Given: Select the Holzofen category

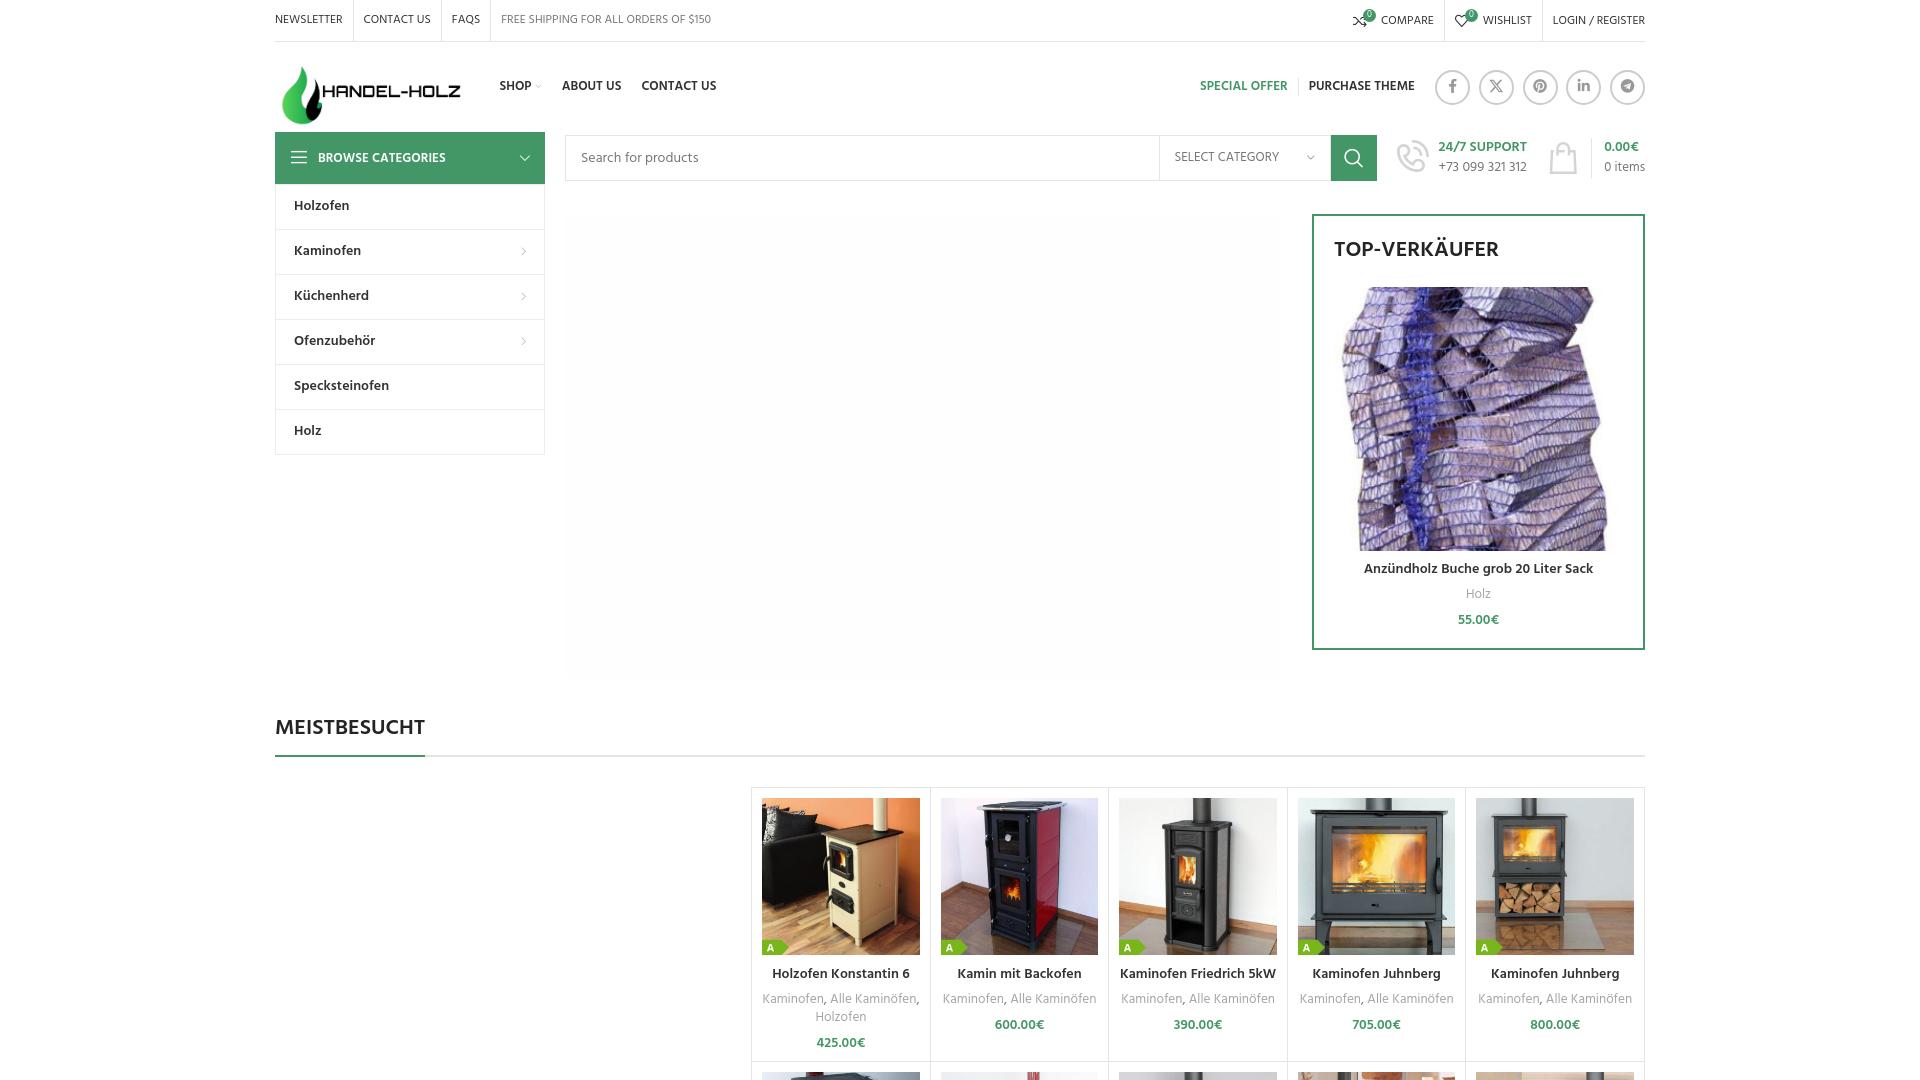Looking at the screenshot, I should [x=410, y=206].
